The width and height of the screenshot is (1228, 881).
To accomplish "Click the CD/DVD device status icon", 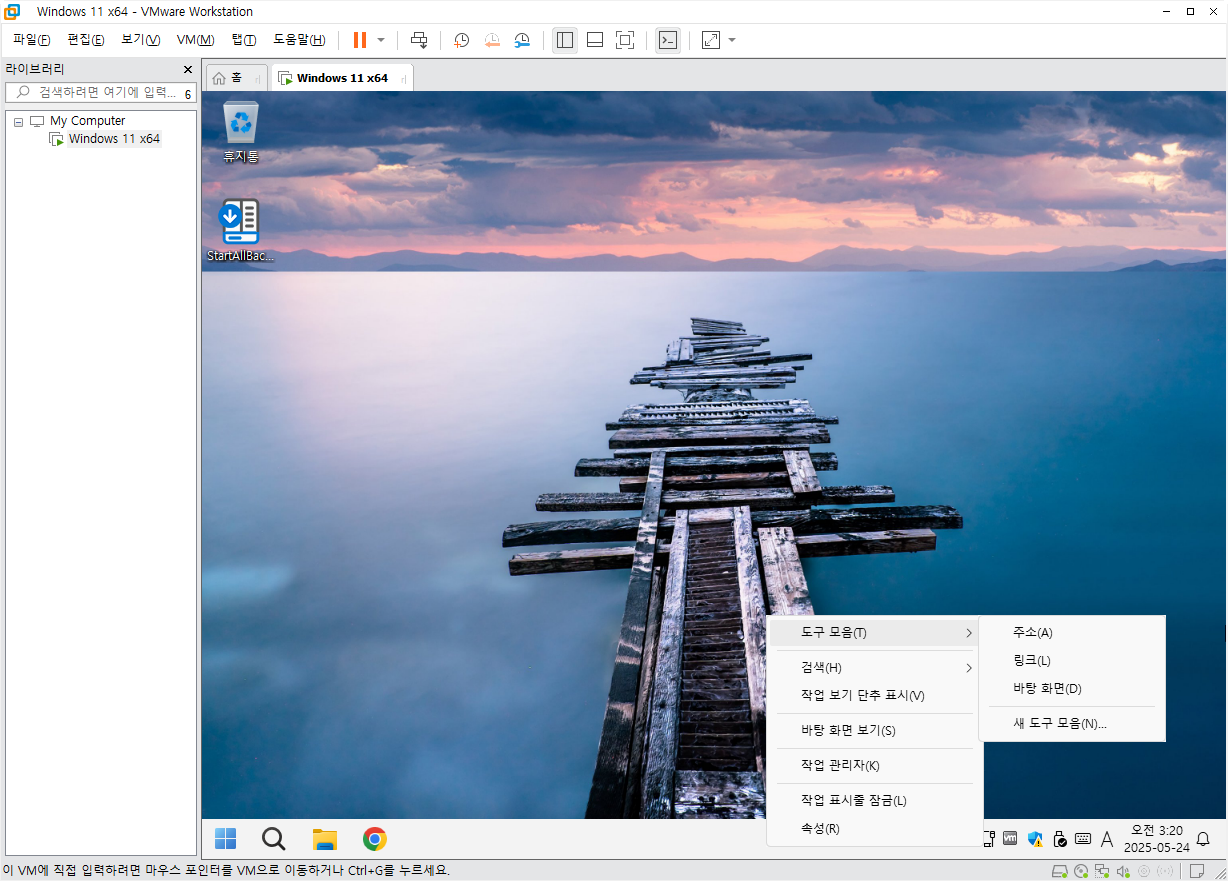I will (x=1081, y=871).
